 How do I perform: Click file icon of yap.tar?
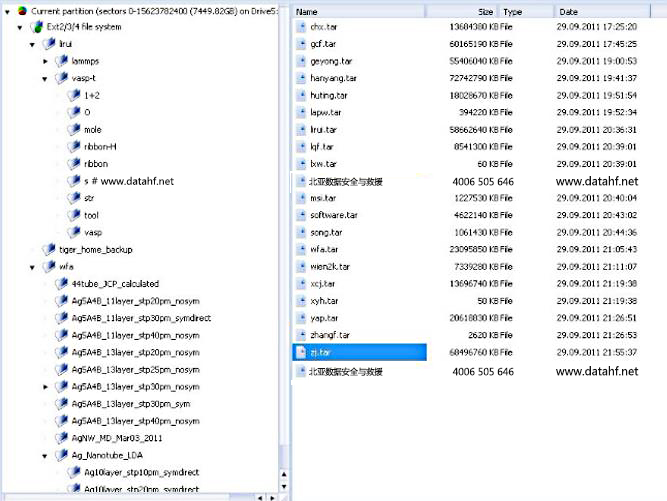coord(301,318)
